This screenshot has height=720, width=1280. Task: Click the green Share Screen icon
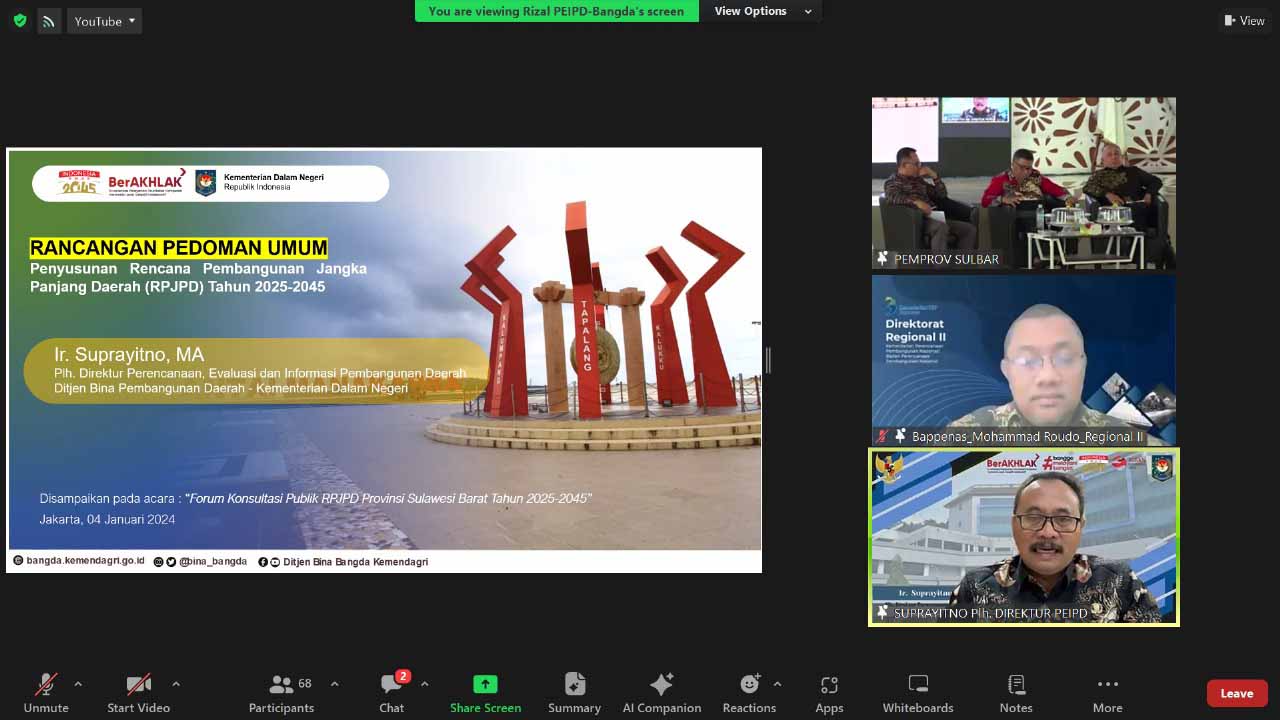[485, 685]
